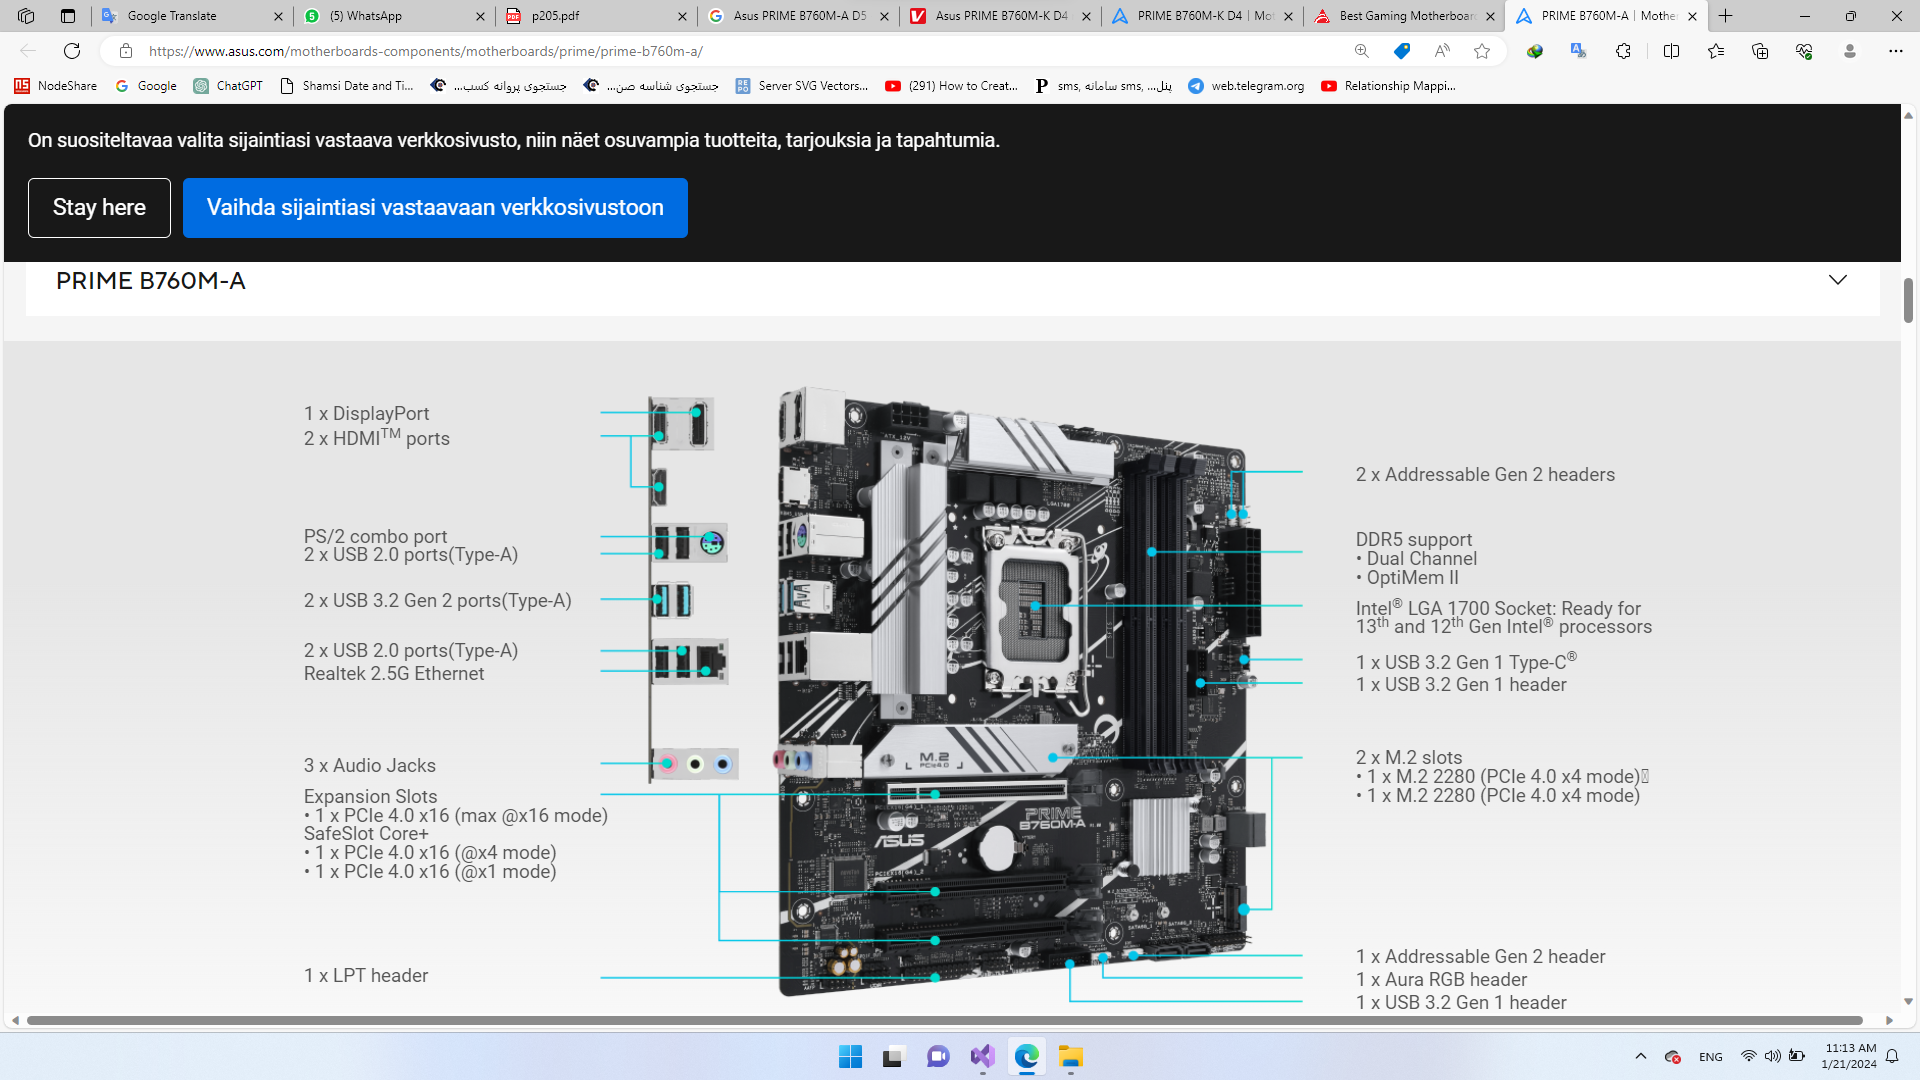The width and height of the screenshot is (1920, 1080).
Task: Click the vertical scrollbar down arrow
Action: pyautogui.click(x=1908, y=1001)
